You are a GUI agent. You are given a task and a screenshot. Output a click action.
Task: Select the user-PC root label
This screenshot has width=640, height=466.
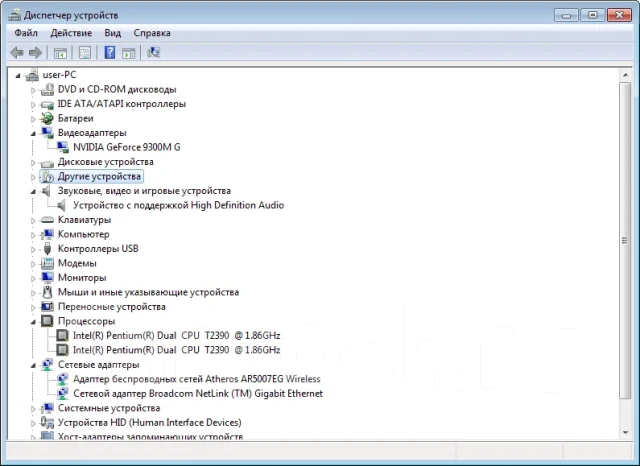tap(59, 75)
